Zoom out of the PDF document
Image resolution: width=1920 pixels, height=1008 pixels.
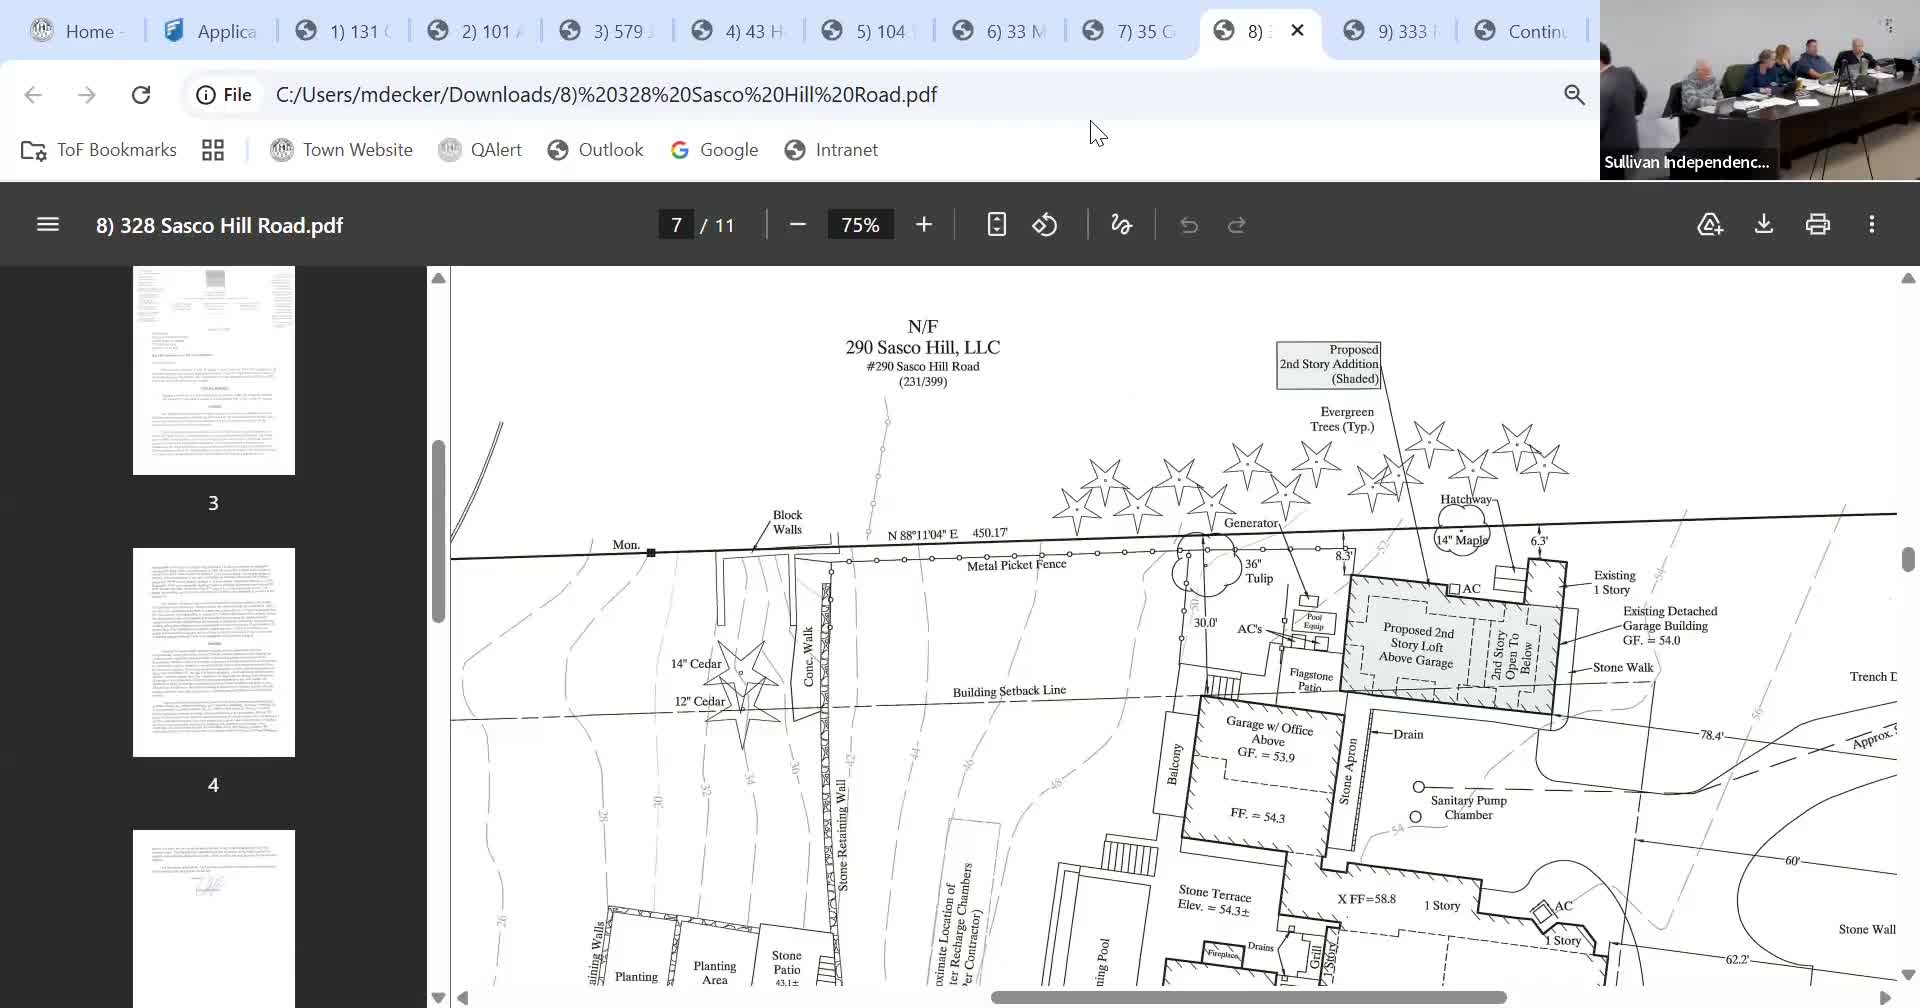click(797, 225)
